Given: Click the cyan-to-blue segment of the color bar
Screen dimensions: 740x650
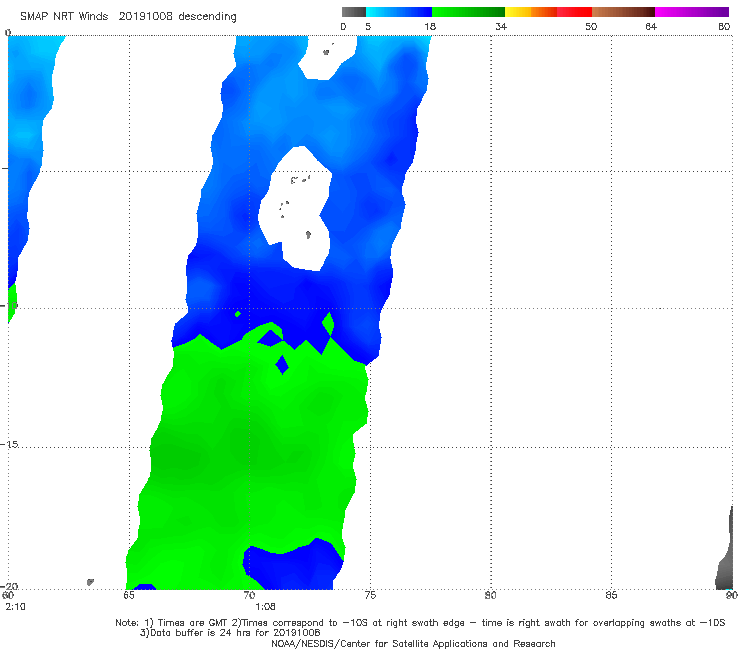Looking at the screenshot, I should click(399, 12).
